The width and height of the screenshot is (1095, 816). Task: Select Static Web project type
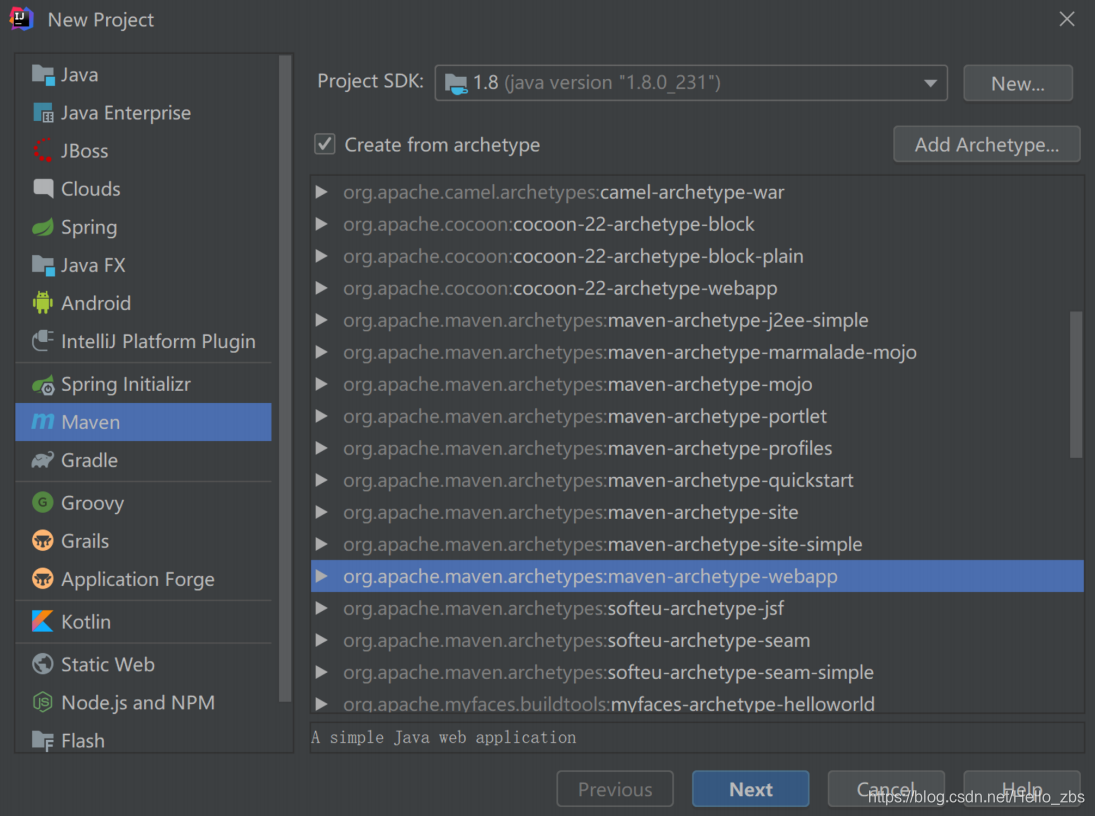coord(143,664)
